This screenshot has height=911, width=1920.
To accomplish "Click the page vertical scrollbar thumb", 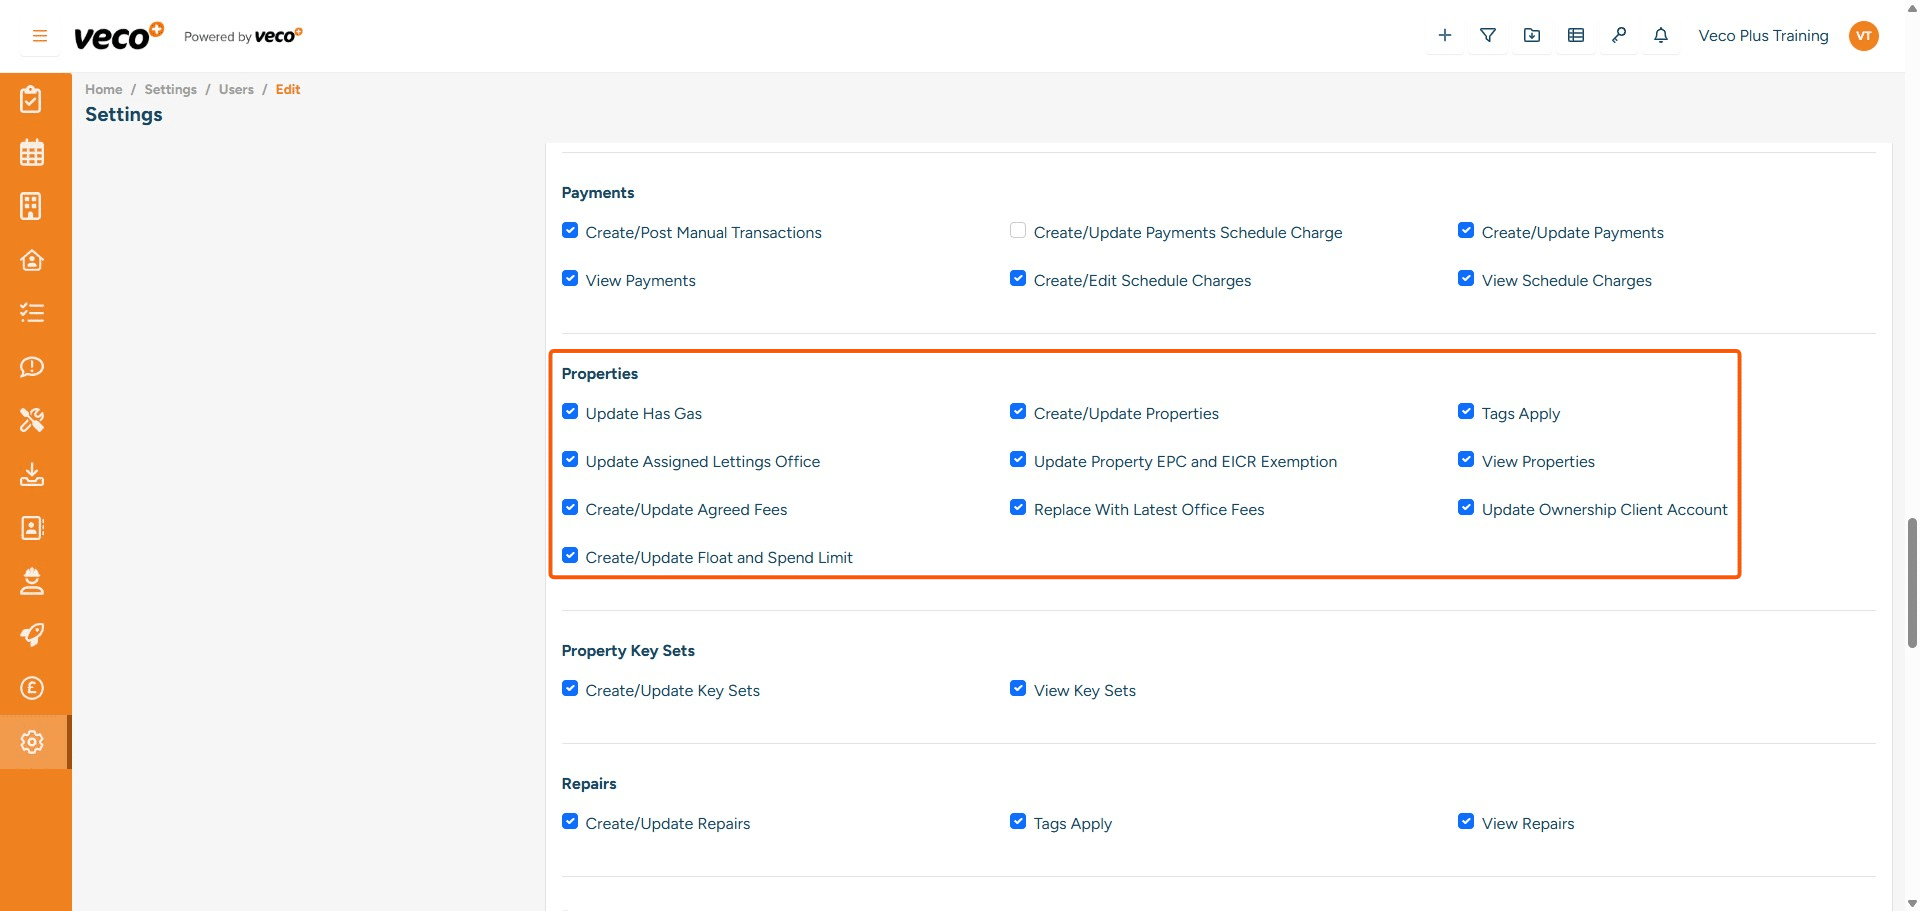I will click(x=1912, y=583).
